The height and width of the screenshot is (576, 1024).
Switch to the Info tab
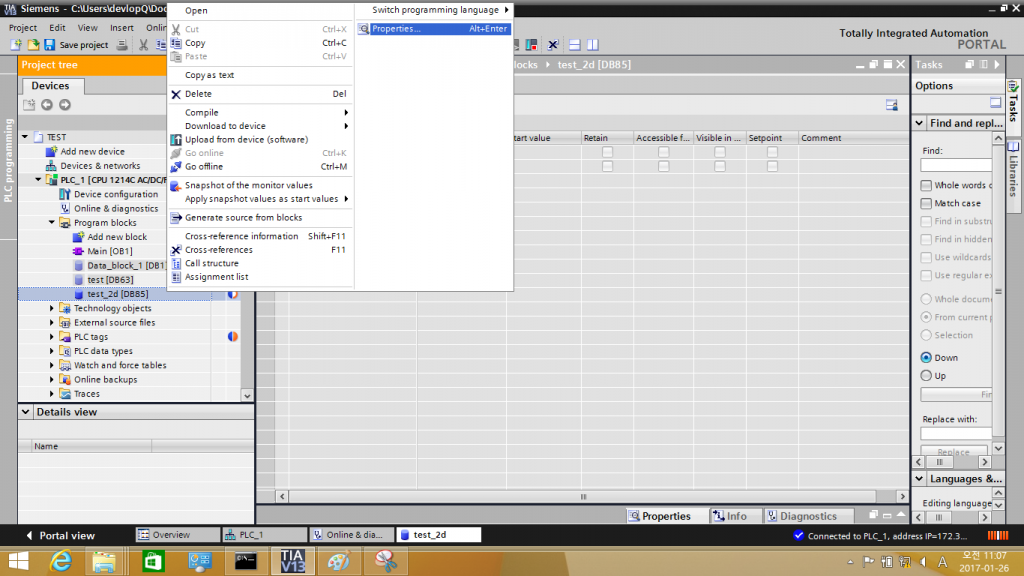(x=737, y=516)
